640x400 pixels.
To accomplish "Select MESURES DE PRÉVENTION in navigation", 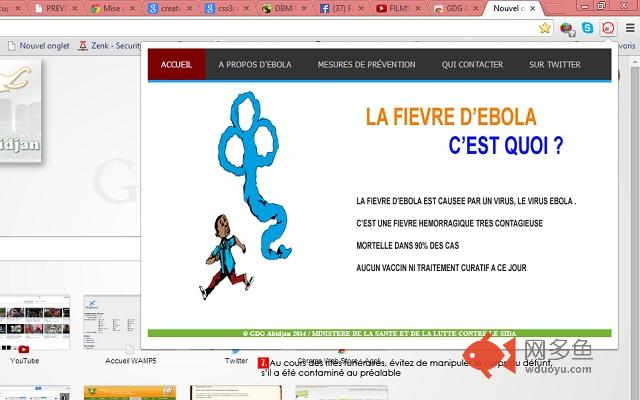I will [366, 65].
